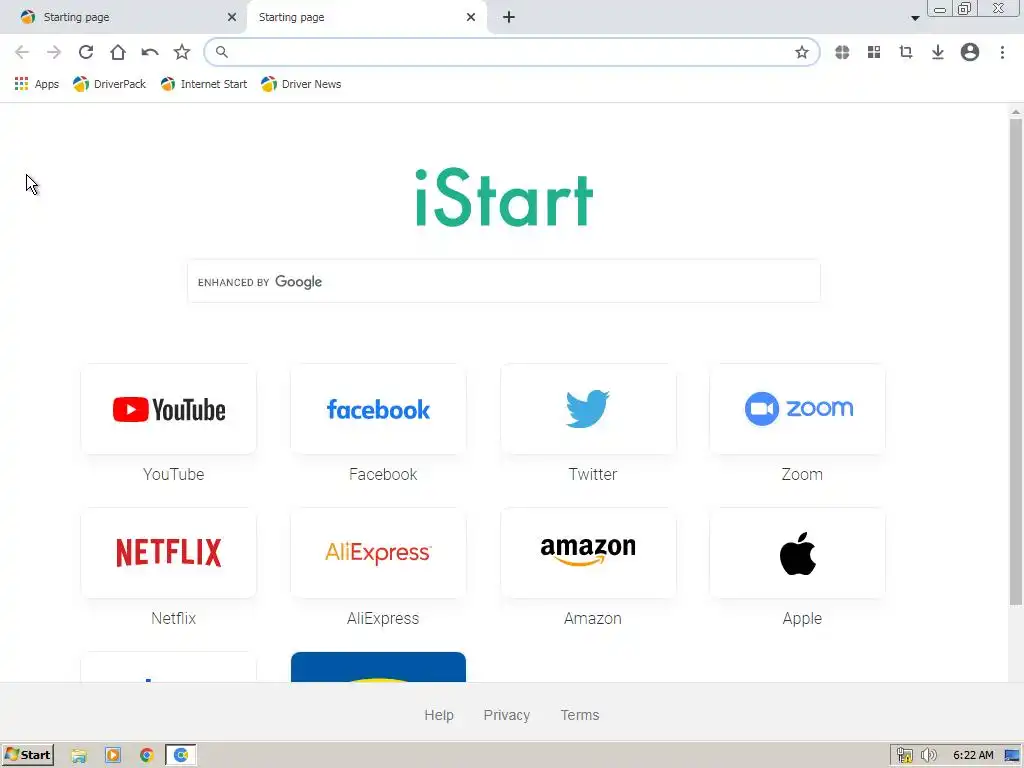Open the AliExpress shortcut tile

click(378, 552)
